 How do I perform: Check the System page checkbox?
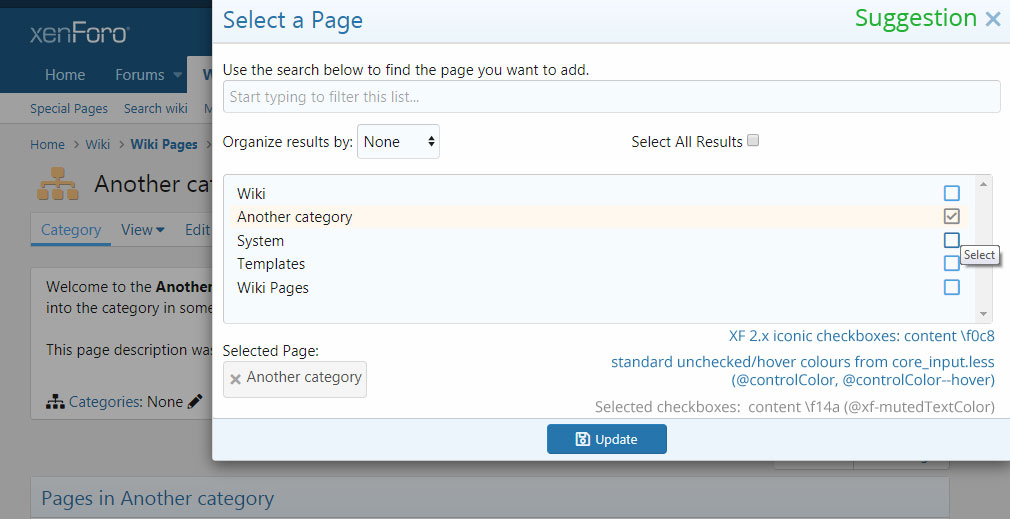[x=951, y=240]
